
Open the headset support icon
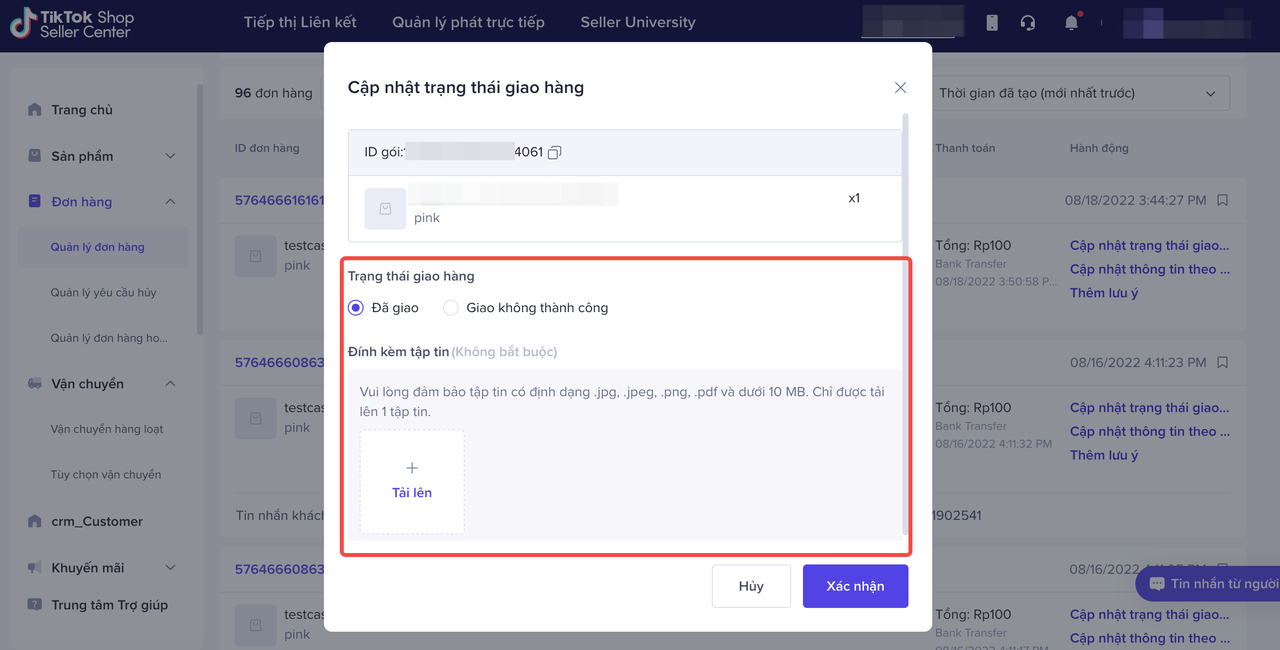(1028, 22)
